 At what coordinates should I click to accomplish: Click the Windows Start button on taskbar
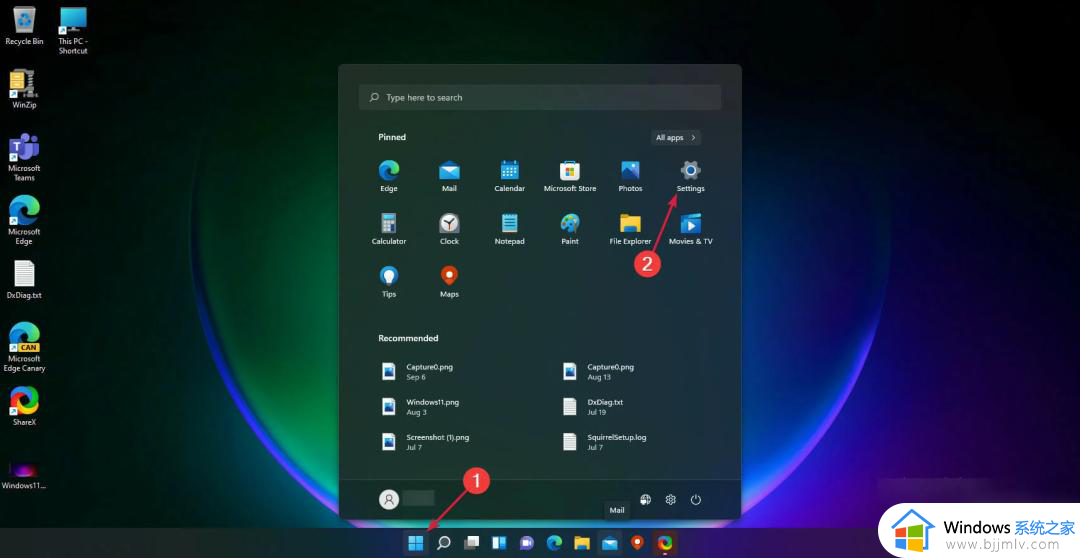415,544
